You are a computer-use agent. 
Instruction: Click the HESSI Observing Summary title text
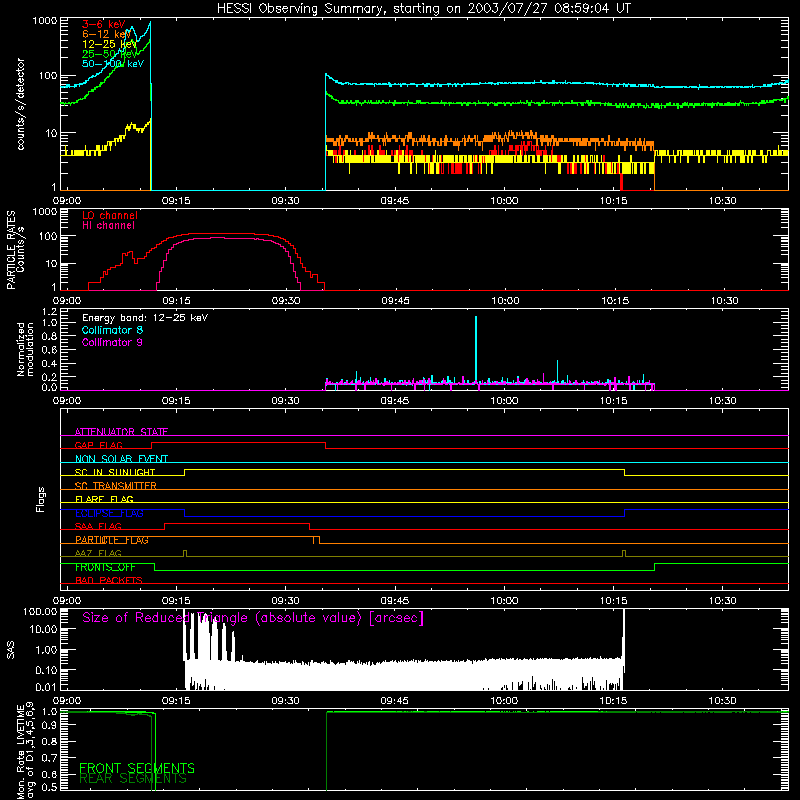coord(423,9)
